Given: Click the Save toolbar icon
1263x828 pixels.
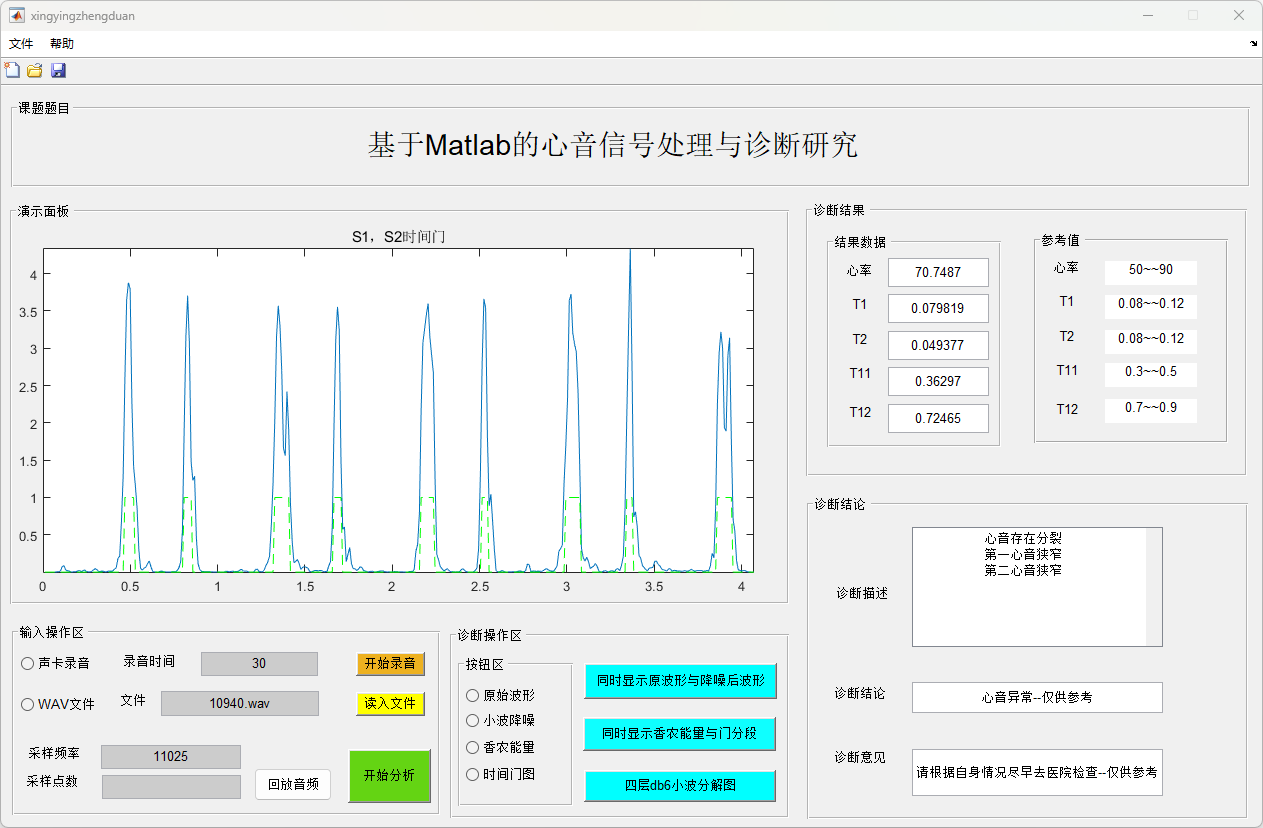Looking at the screenshot, I should [x=58, y=70].
